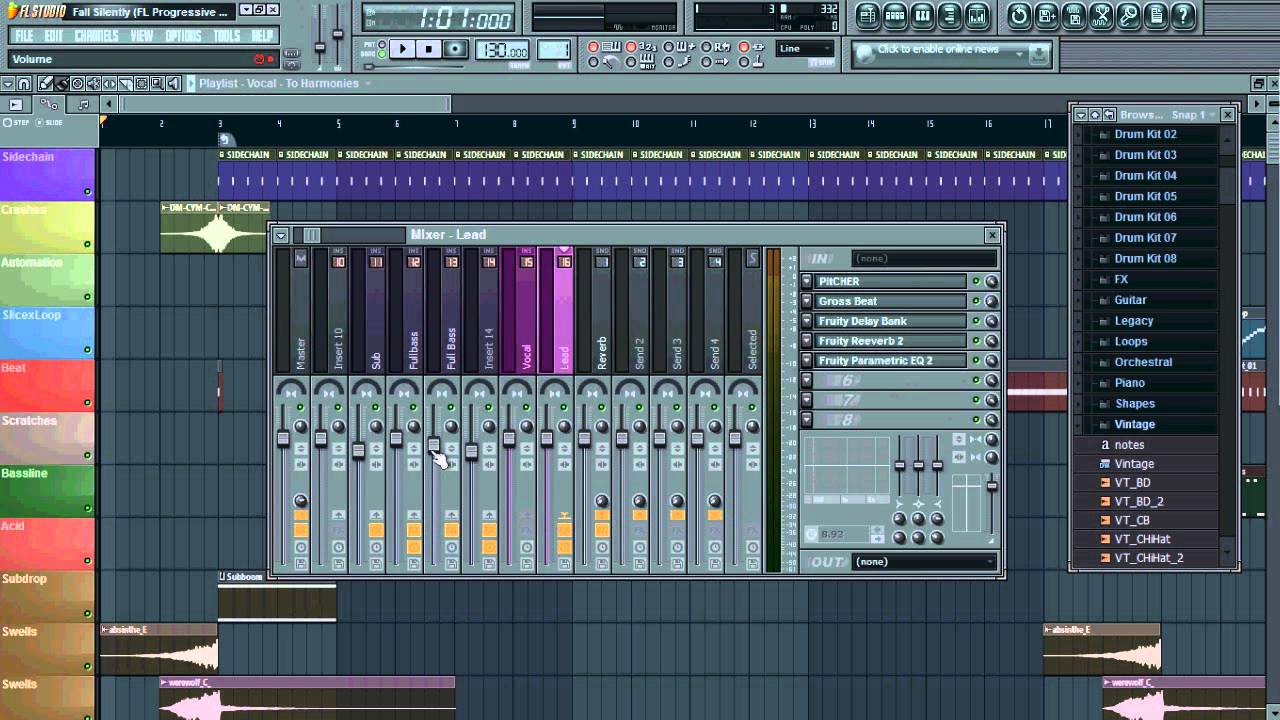Screen dimensions: 1280x720
Task: Open the TOOLS menu
Action: (x=227, y=36)
